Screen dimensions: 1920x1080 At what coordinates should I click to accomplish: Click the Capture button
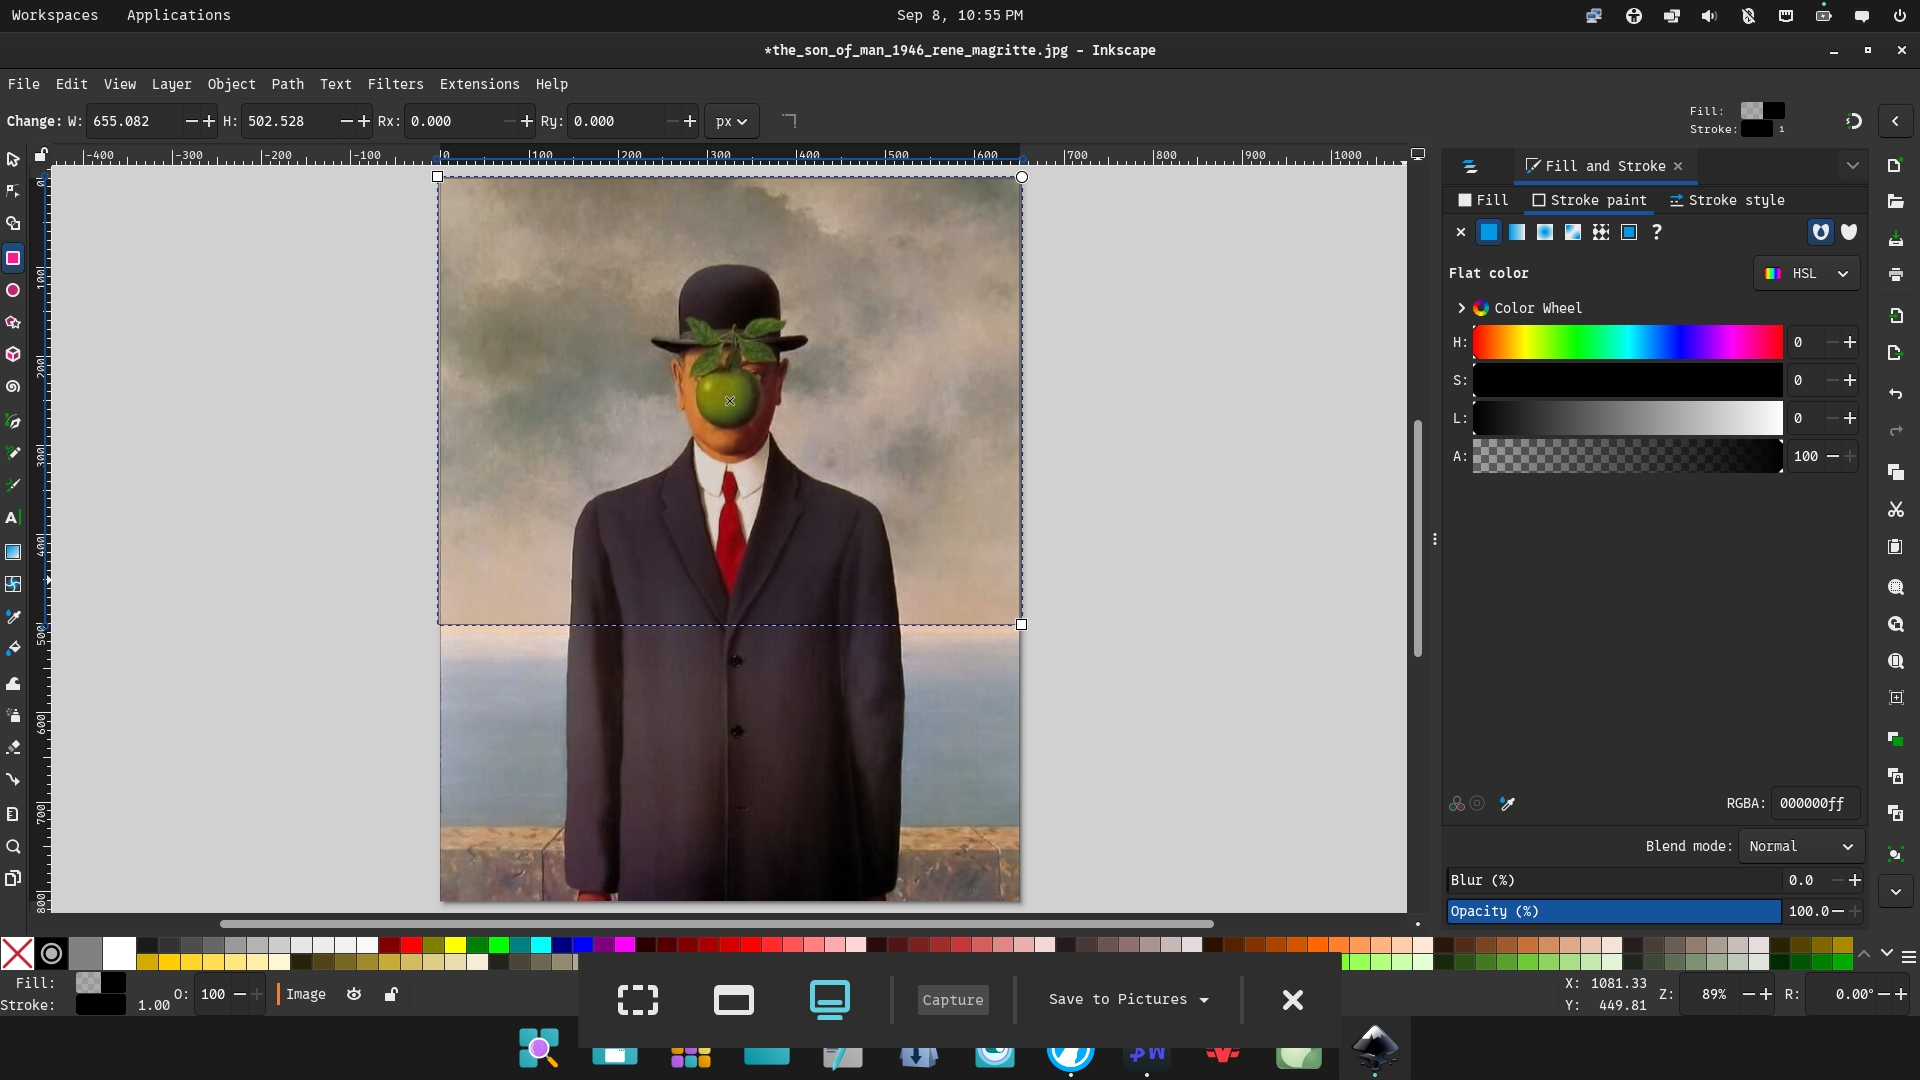click(x=953, y=1000)
